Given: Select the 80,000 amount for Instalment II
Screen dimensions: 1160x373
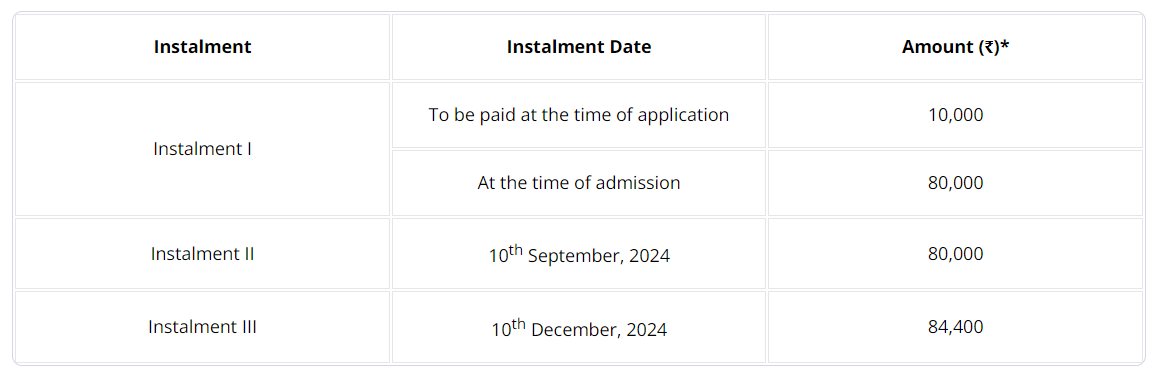Looking at the screenshot, I should pos(955,254).
